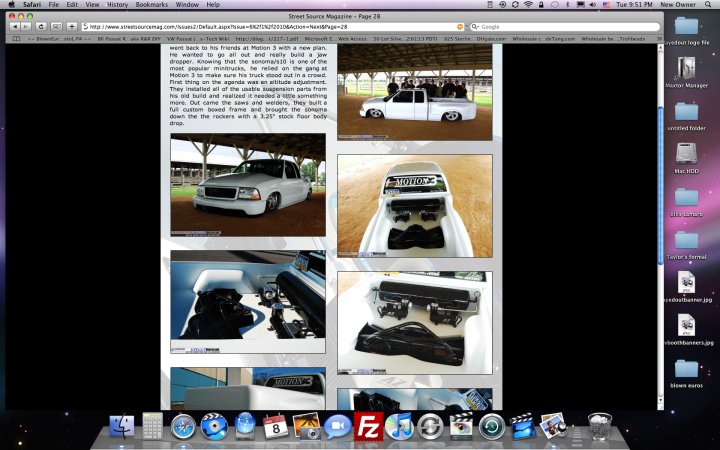This screenshot has height=450, width=720.
Task: Open FileZilla from the dock
Action: [368, 427]
